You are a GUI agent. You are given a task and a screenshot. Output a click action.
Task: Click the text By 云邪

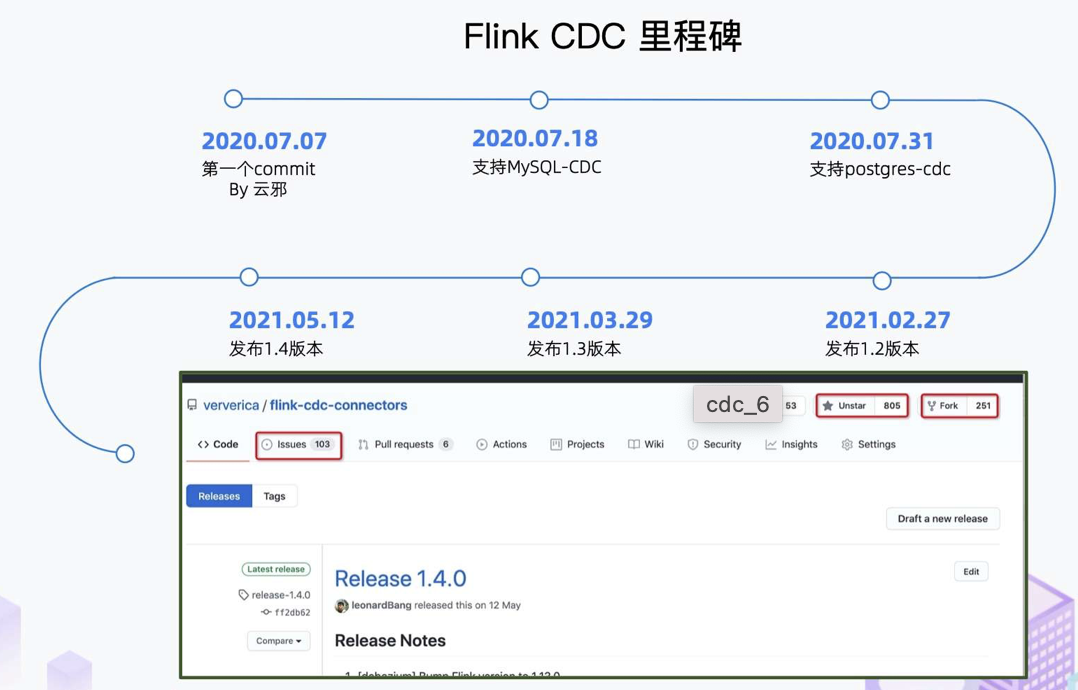(x=258, y=190)
